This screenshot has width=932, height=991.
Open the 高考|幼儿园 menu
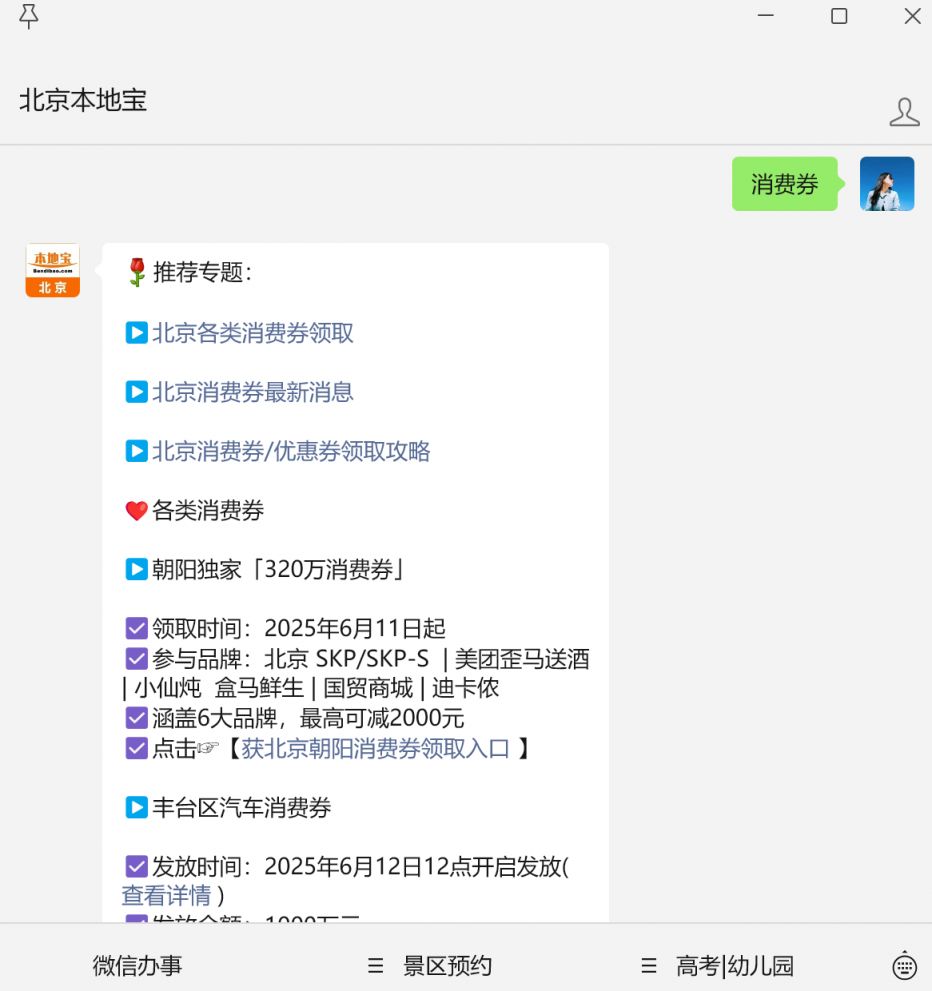click(x=735, y=966)
